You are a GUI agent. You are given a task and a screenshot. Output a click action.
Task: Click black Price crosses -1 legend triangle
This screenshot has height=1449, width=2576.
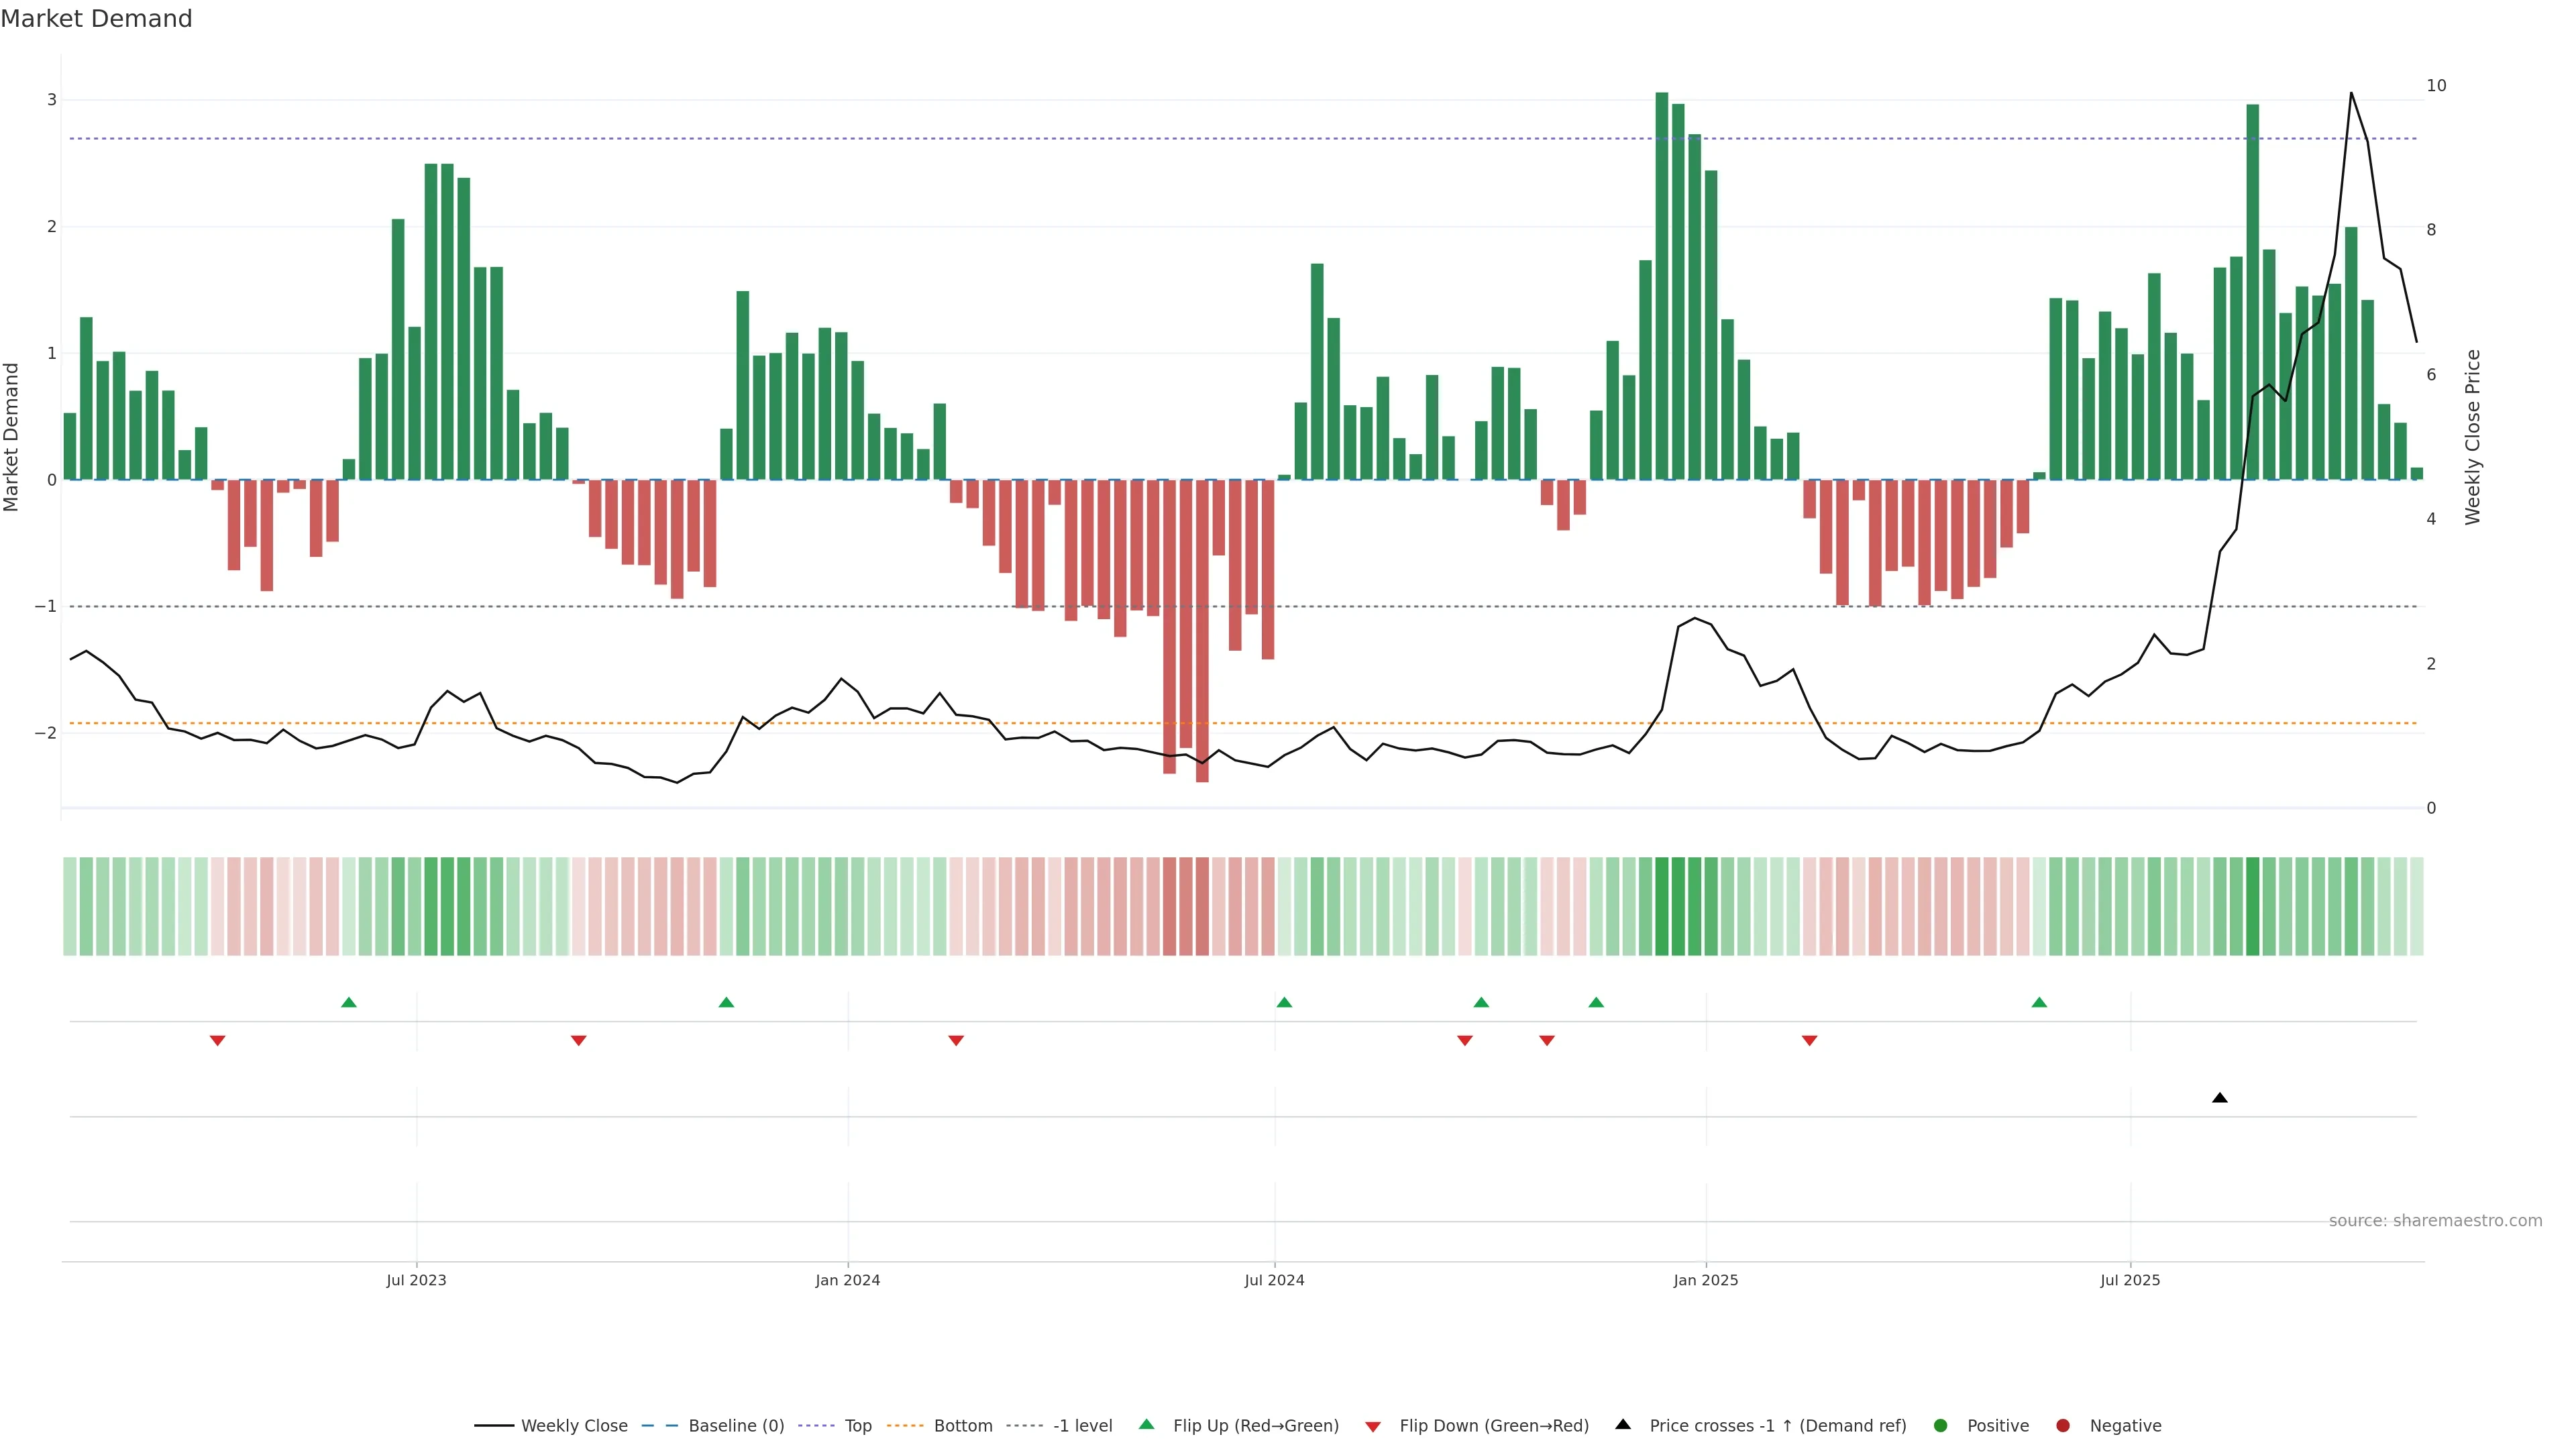[x=1623, y=1424]
